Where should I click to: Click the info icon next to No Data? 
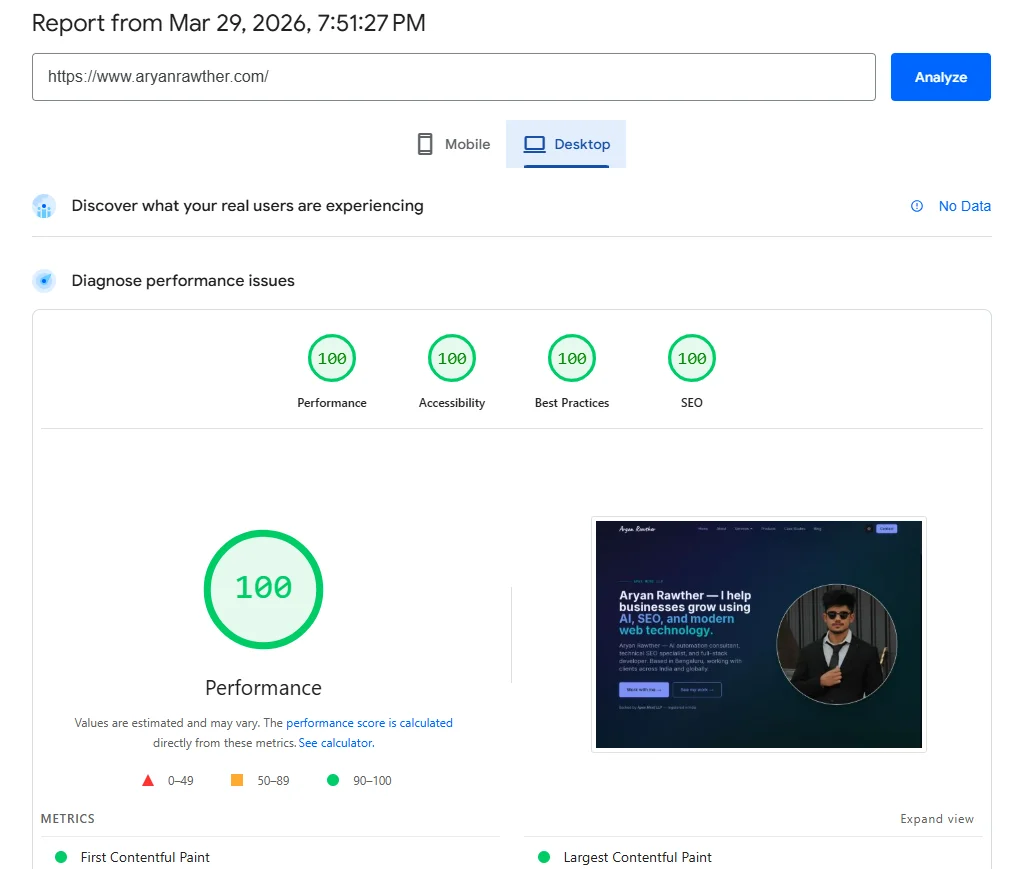coord(917,206)
